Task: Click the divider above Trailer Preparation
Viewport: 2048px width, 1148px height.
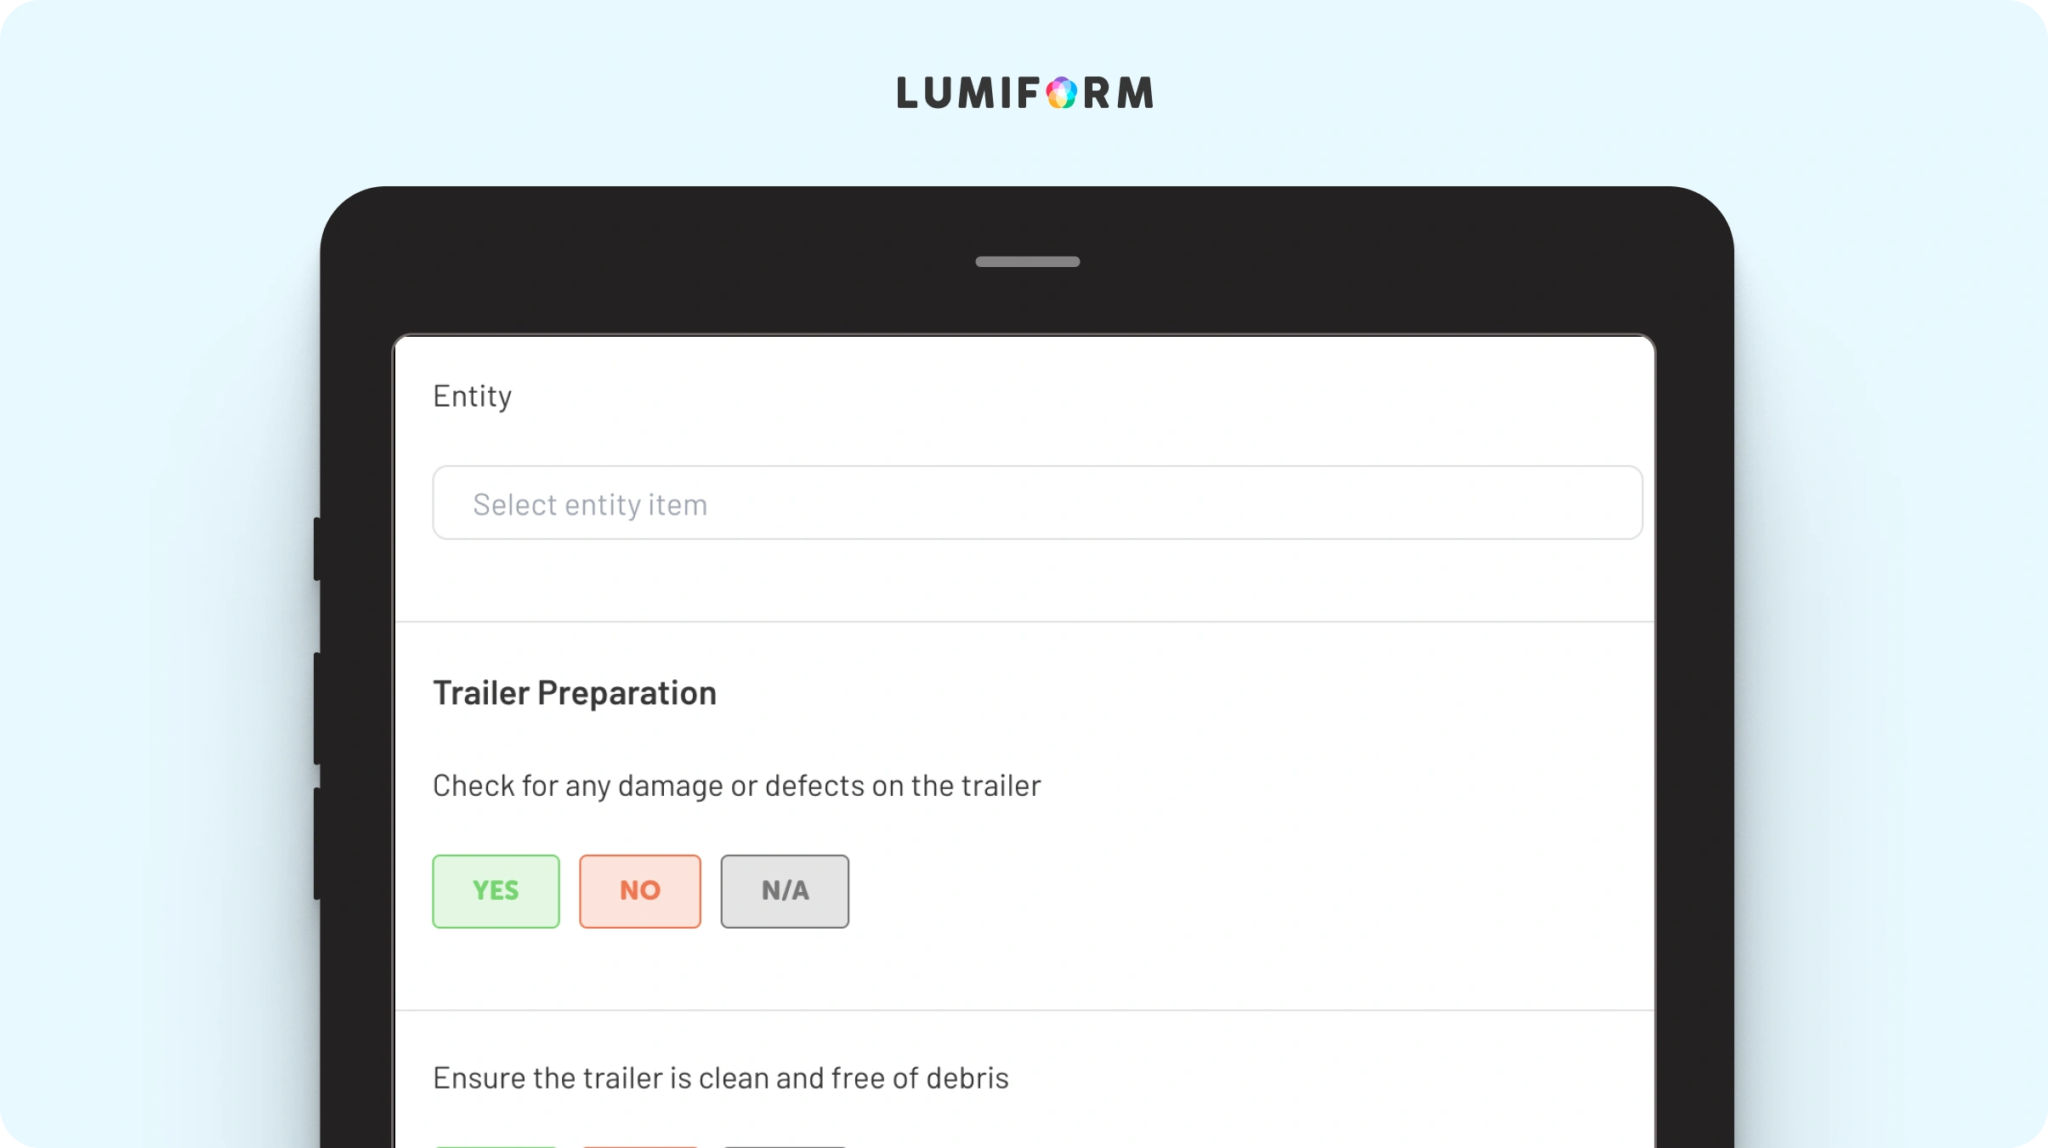Action: [x=1025, y=622]
